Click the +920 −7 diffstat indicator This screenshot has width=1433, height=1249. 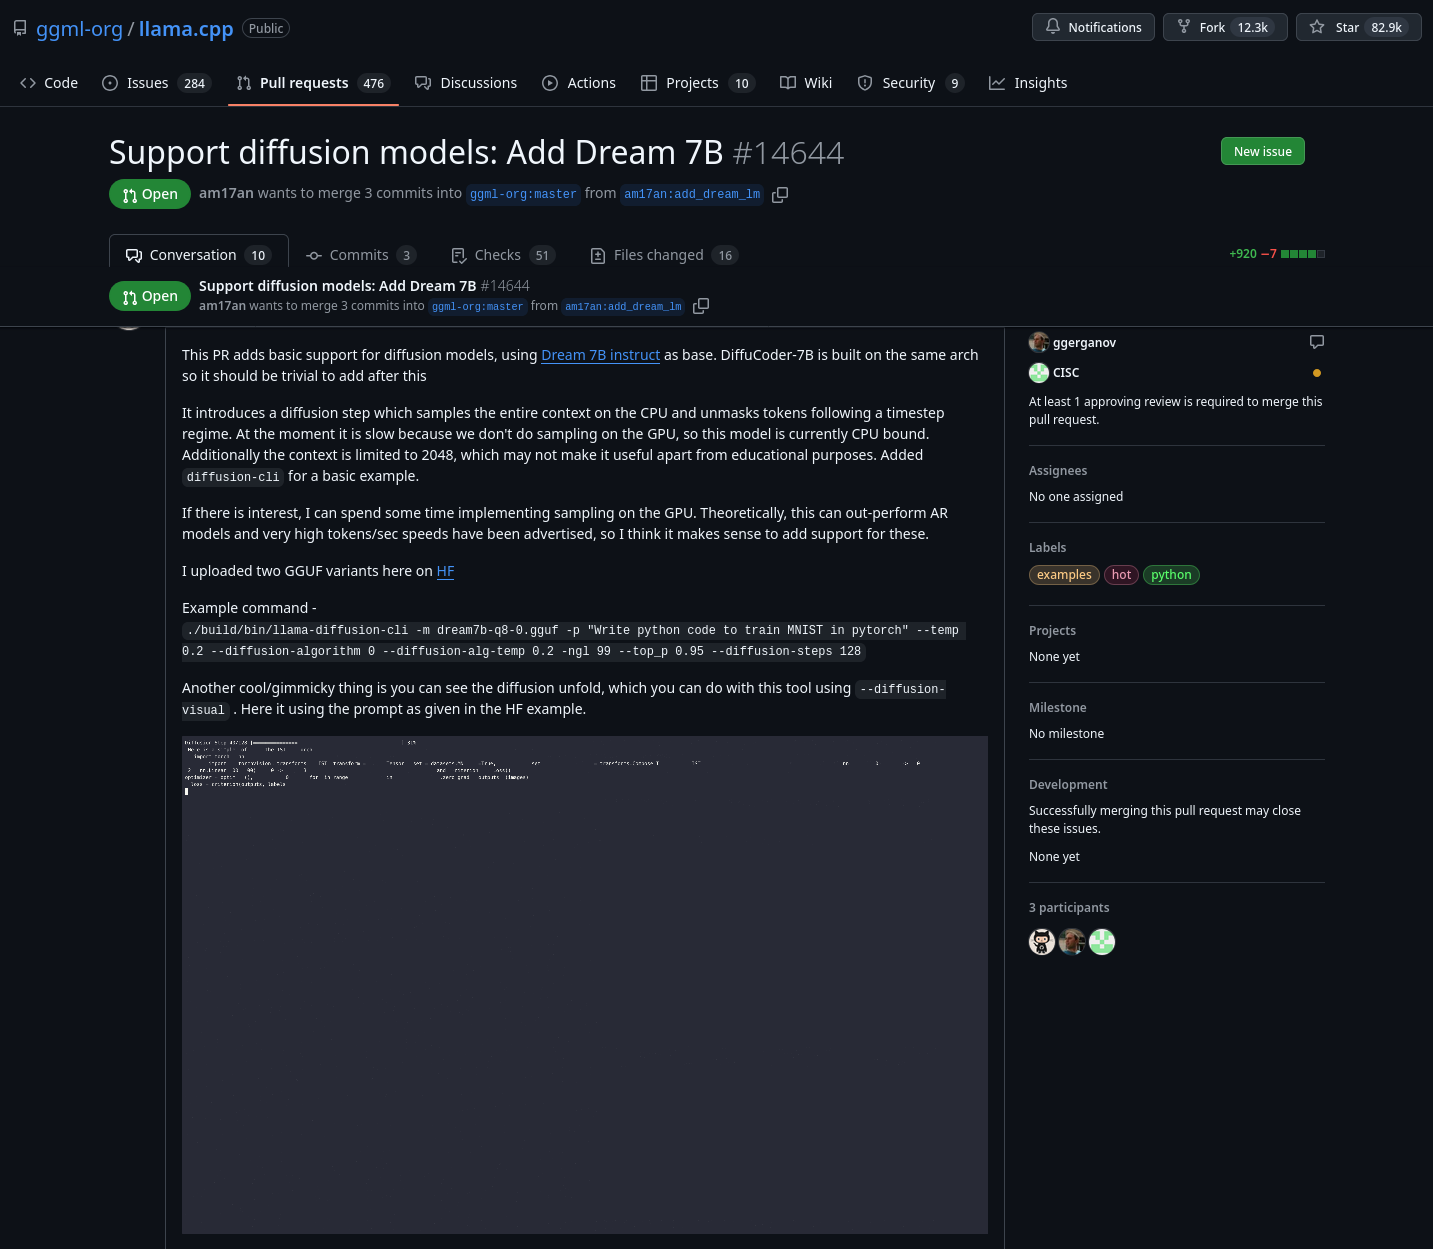click(x=1277, y=254)
